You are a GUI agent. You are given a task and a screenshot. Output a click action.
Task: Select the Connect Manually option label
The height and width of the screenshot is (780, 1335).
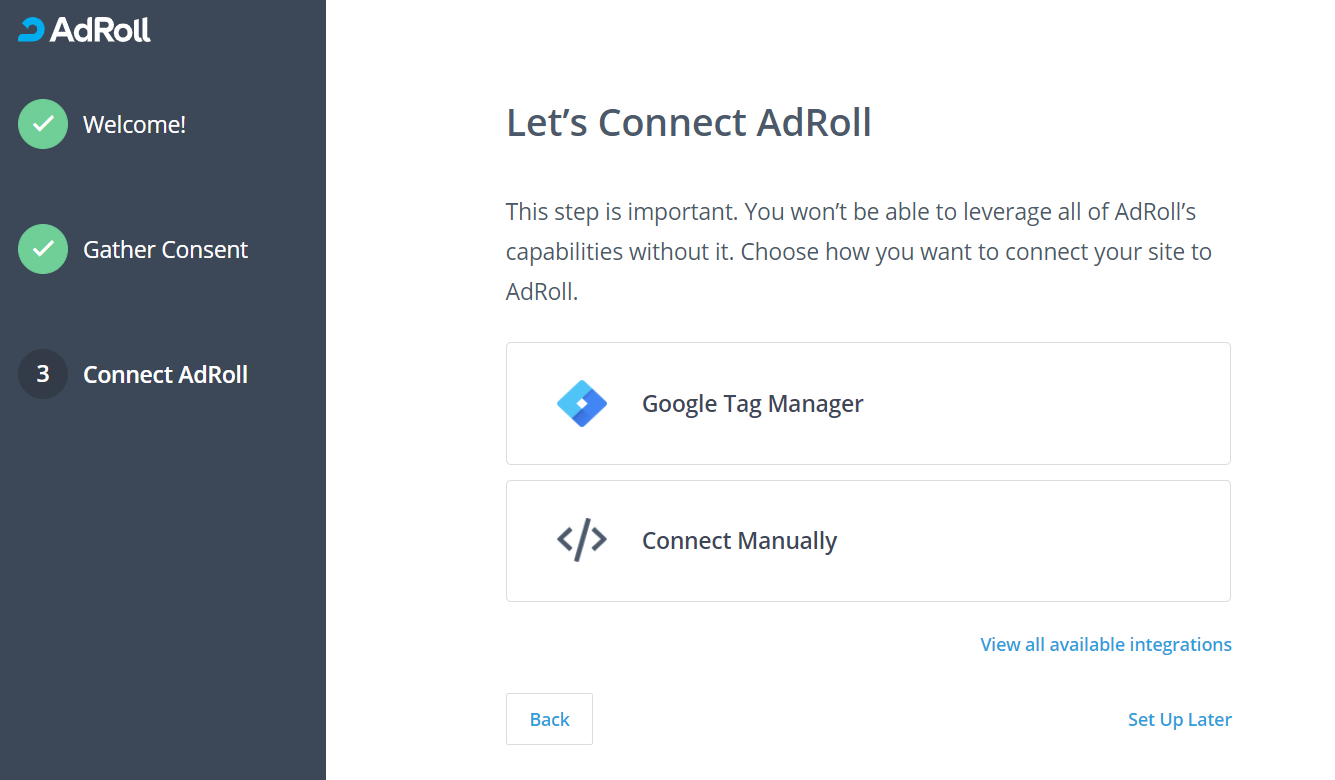[739, 541]
